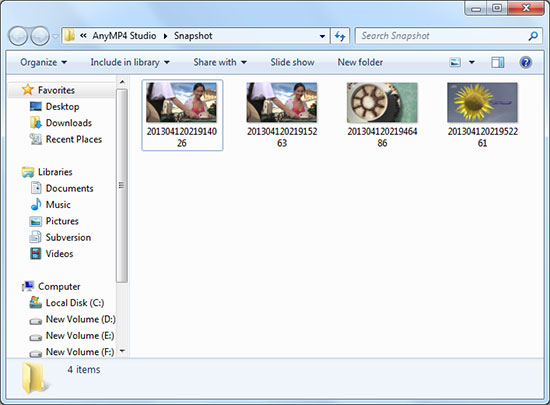Expand the Include in library menu
550x405 pixels.
click(130, 62)
